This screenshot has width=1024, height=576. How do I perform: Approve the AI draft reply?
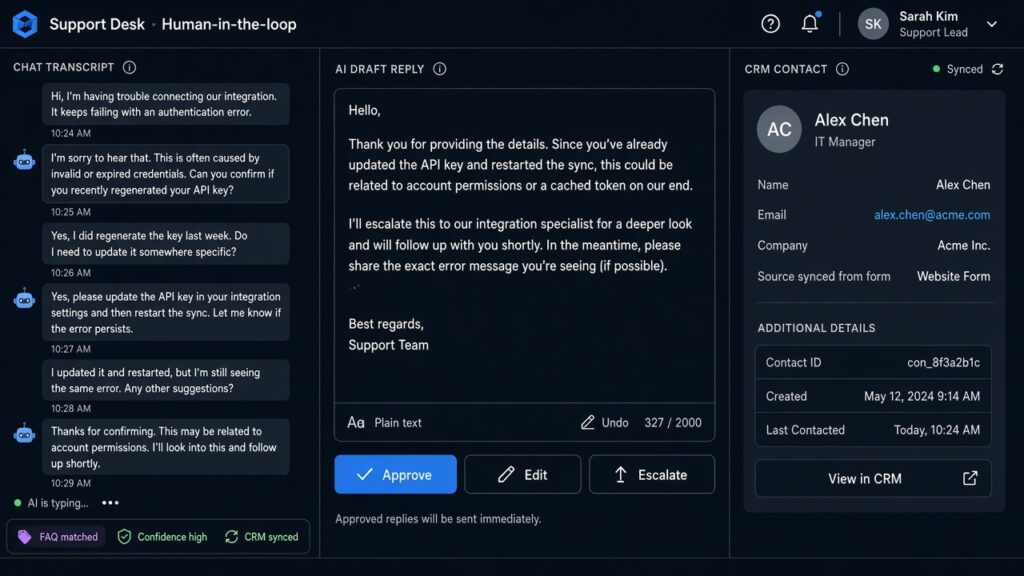pyautogui.click(x=395, y=475)
